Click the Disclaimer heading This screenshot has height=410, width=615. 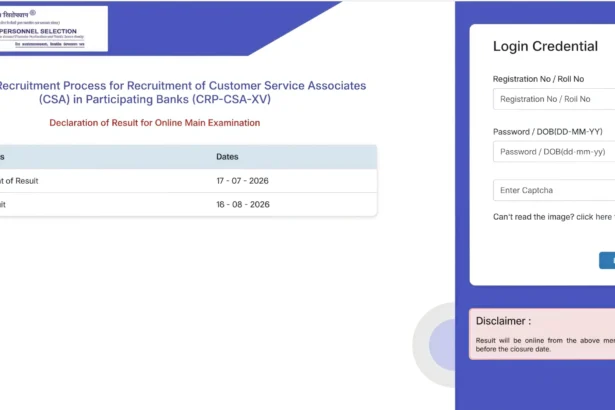click(x=503, y=321)
